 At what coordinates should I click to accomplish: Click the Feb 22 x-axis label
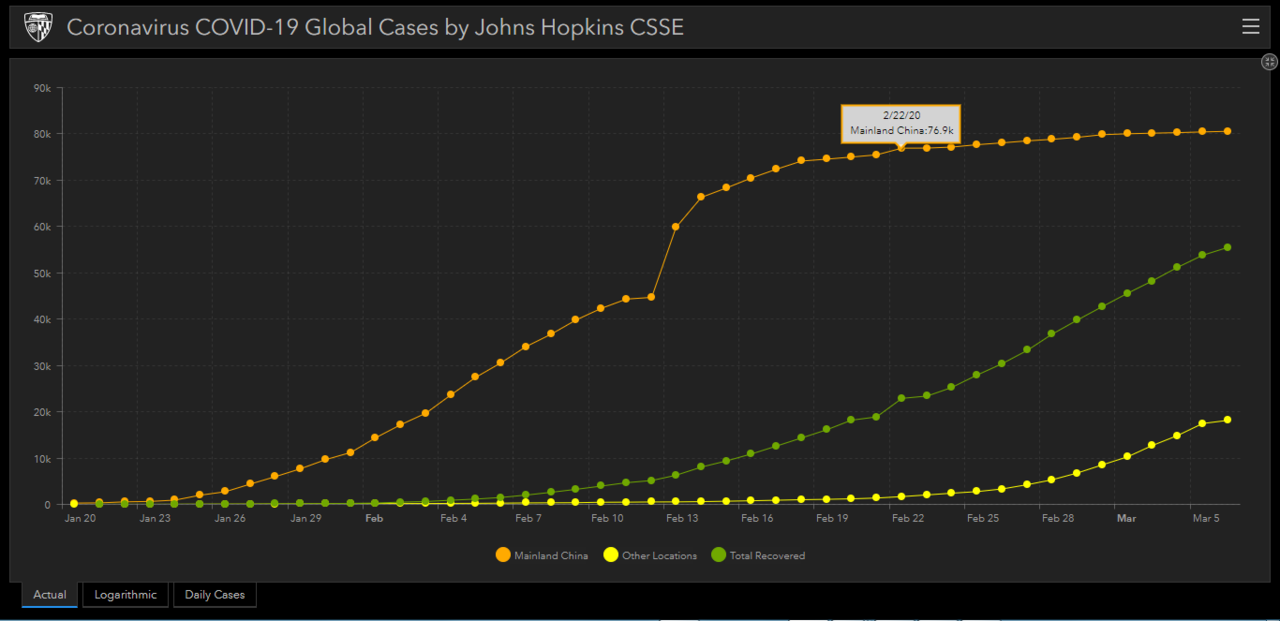pyautogui.click(x=908, y=519)
